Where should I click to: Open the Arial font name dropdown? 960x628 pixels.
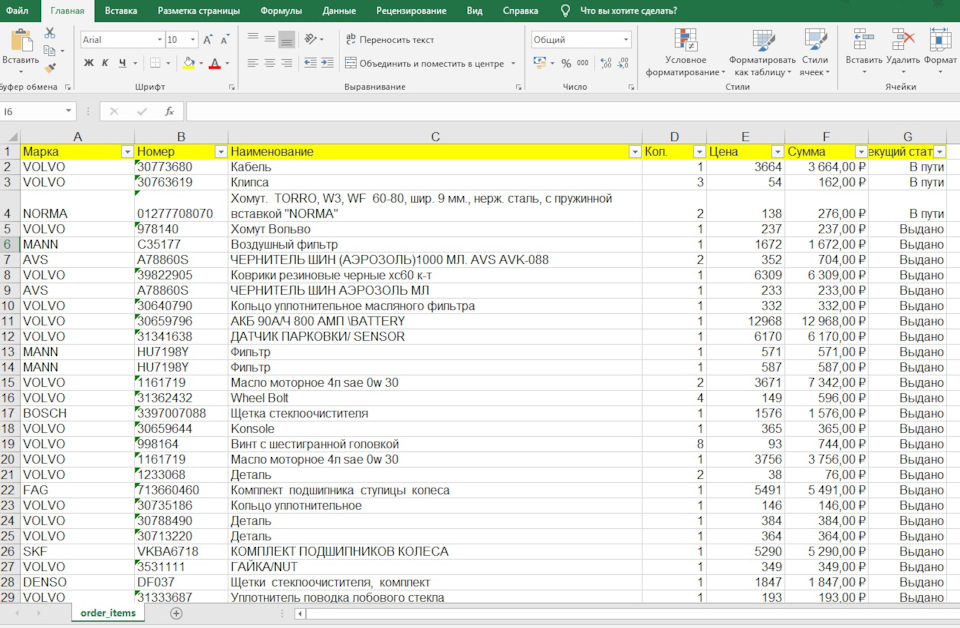pyautogui.click(x=159, y=40)
